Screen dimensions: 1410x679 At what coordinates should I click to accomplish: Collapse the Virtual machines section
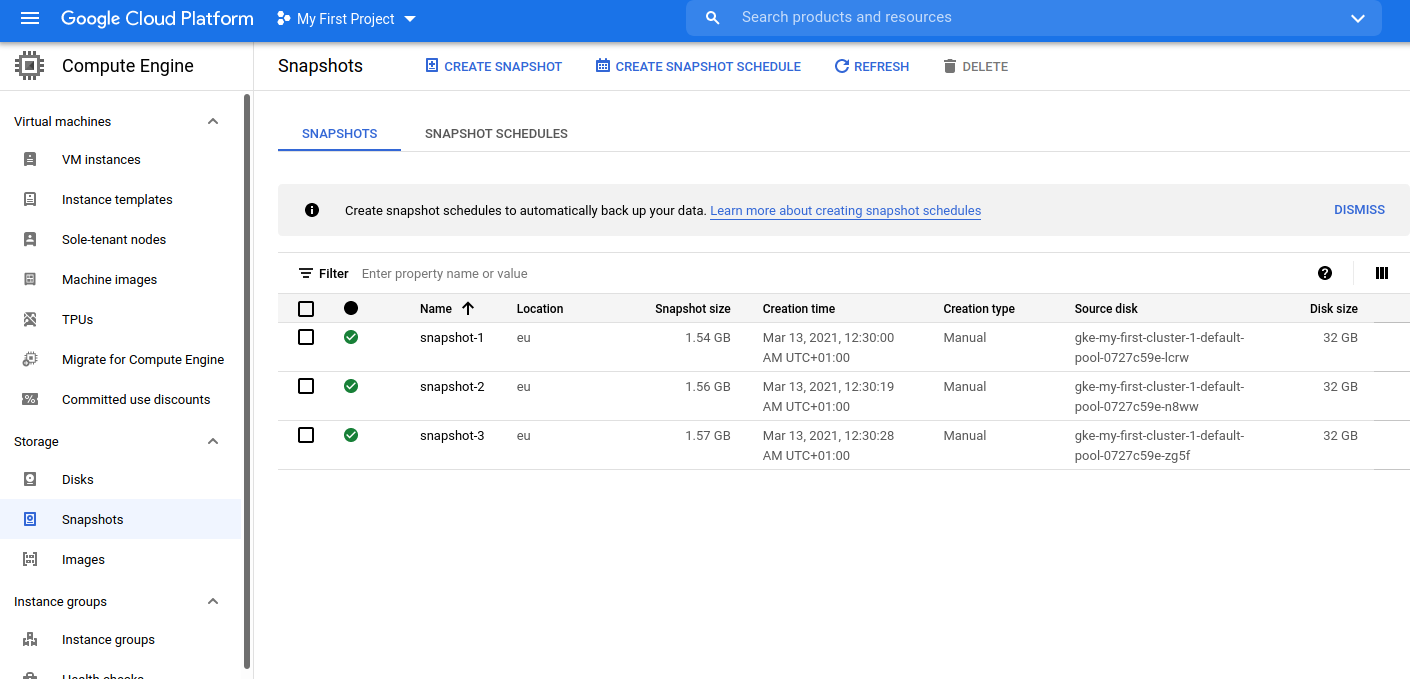[212, 122]
